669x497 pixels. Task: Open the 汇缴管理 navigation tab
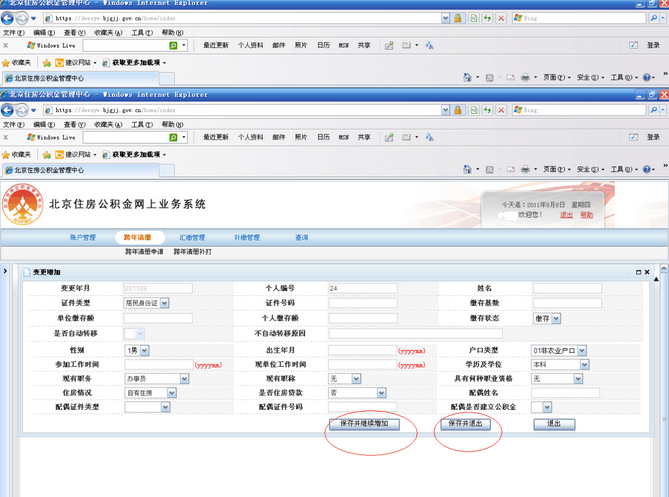[x=192, y=238]
